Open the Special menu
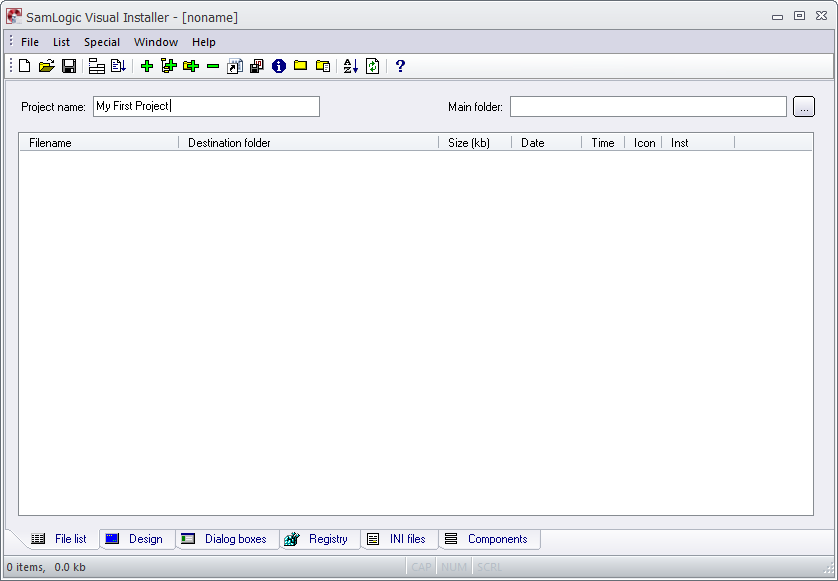The width and height of the screenshot is (838, 581). tap(102, 42)
